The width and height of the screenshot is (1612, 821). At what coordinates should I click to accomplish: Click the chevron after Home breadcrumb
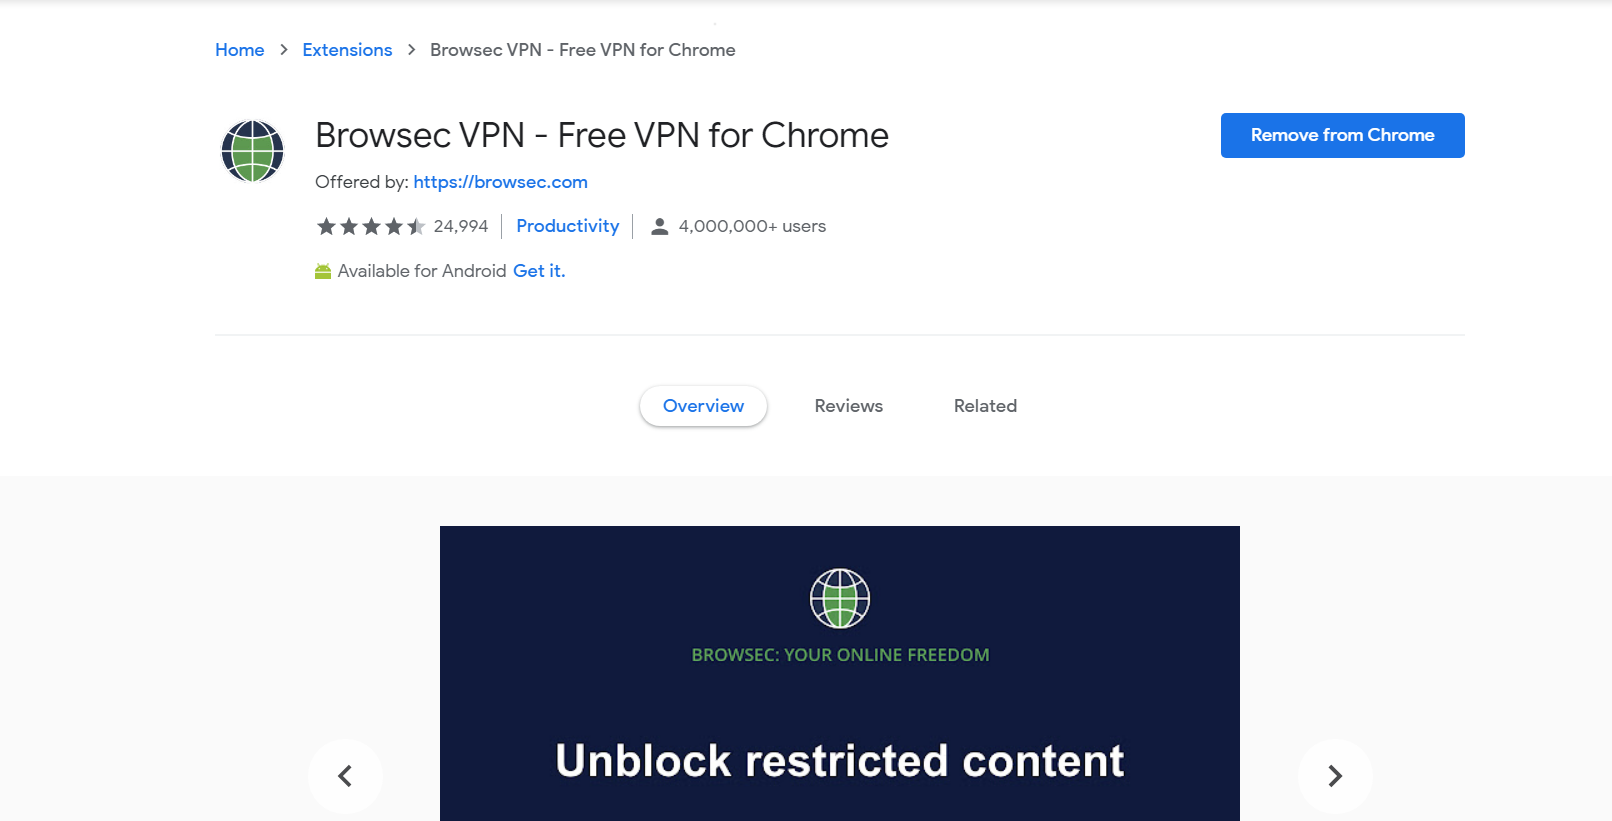284,50
